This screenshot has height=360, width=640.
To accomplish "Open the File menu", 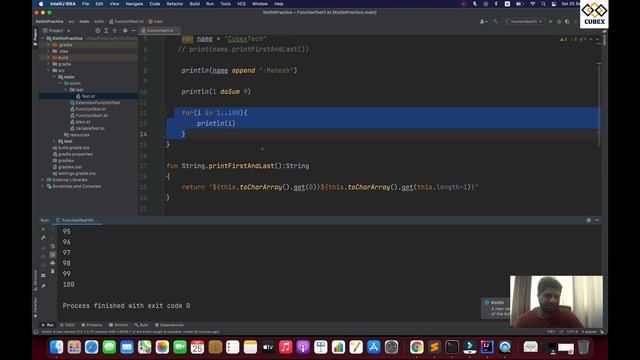I will click(x=85, y=4).
